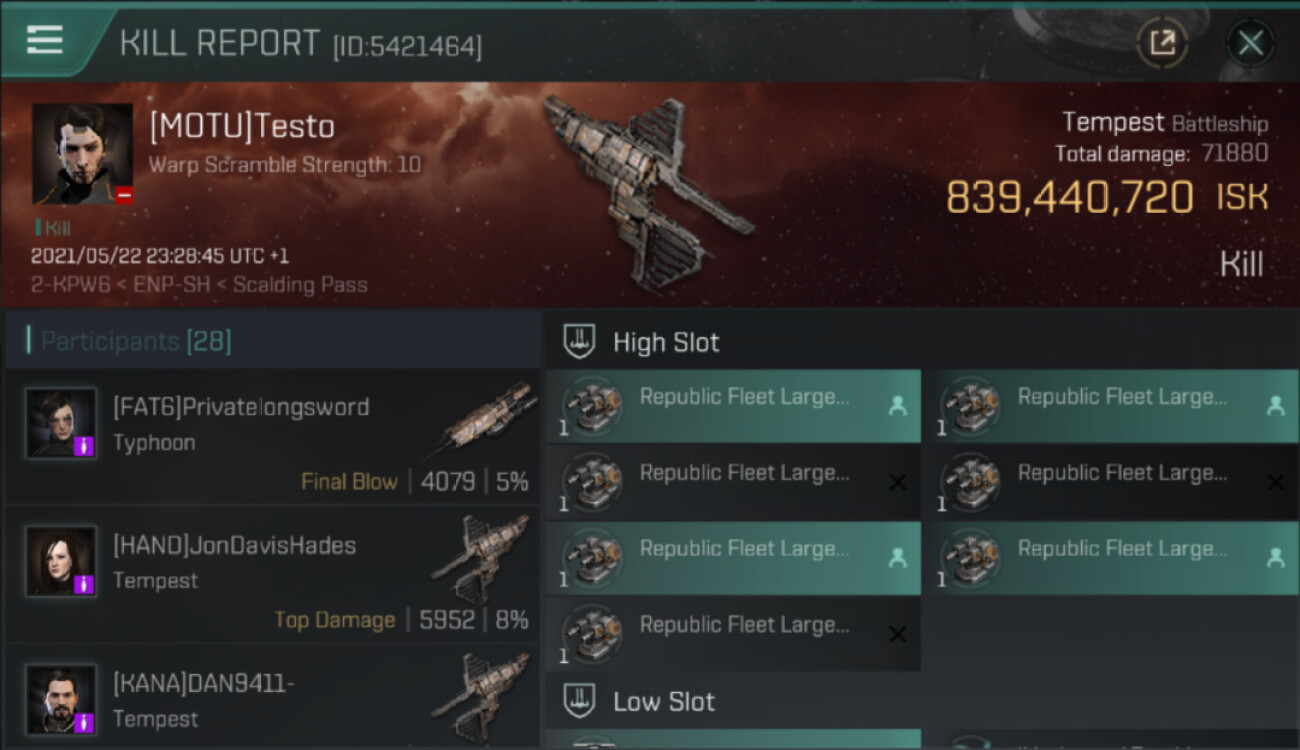The height and width of the screenshot is (750, 1300).
Task: Open the hamburger menu
Action: pos(45,40)
